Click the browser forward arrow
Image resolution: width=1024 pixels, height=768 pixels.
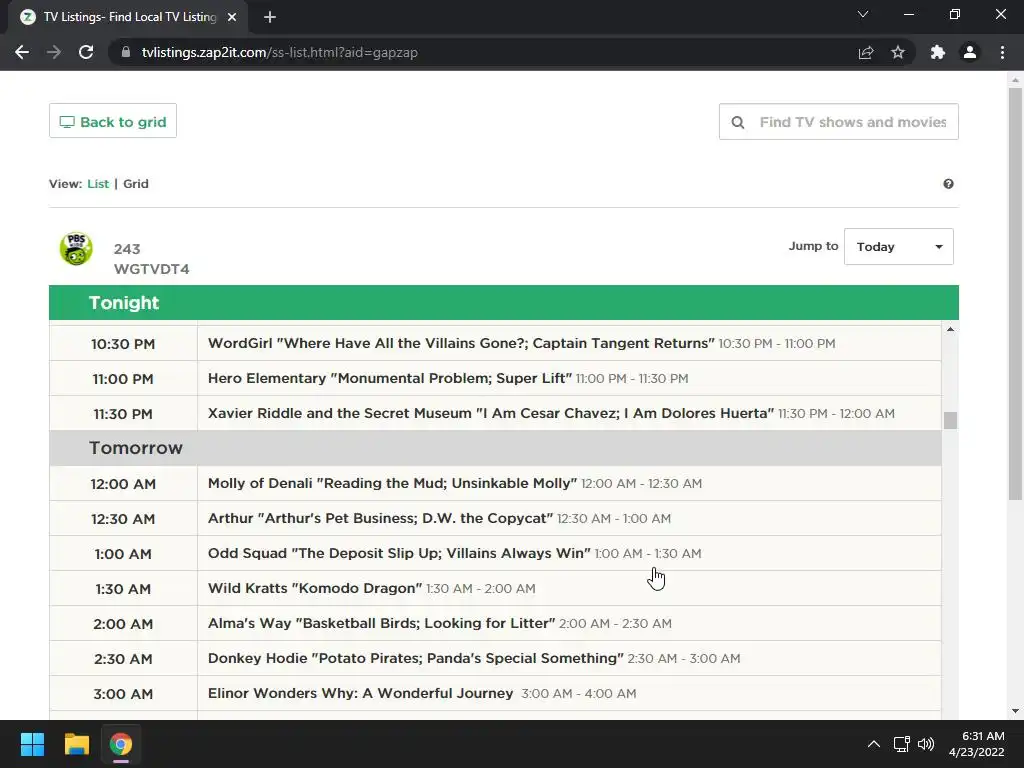tap(54, 52)
